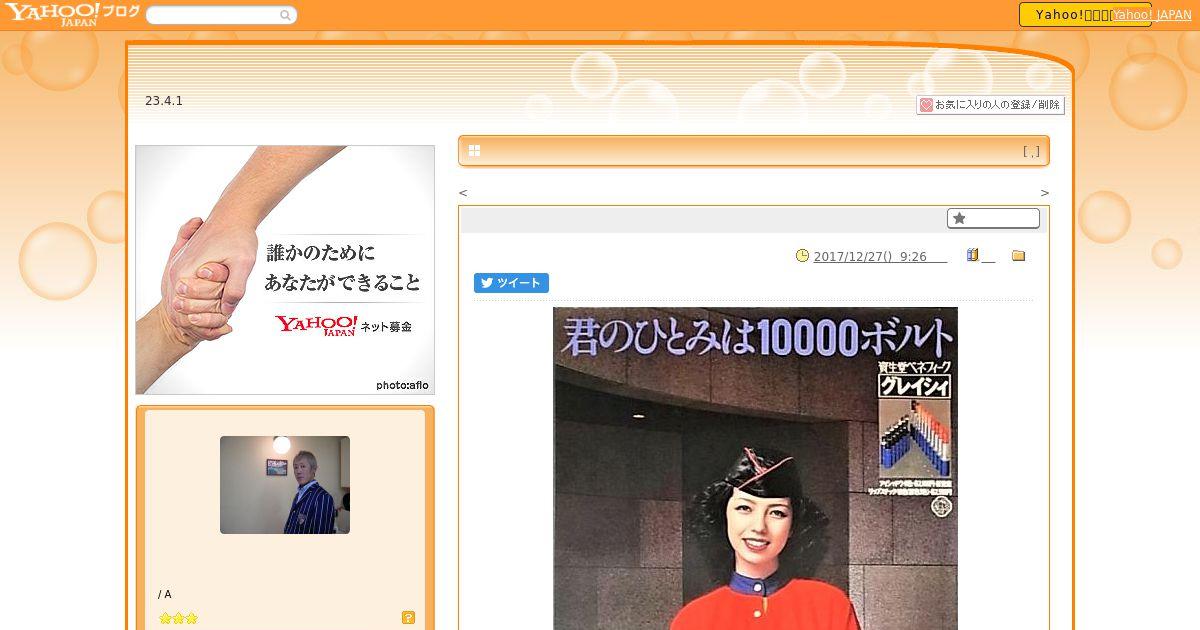Viewport: 1200px width, 630px height.
Task: Click the three-star rating icons
Action: [179, 618]
